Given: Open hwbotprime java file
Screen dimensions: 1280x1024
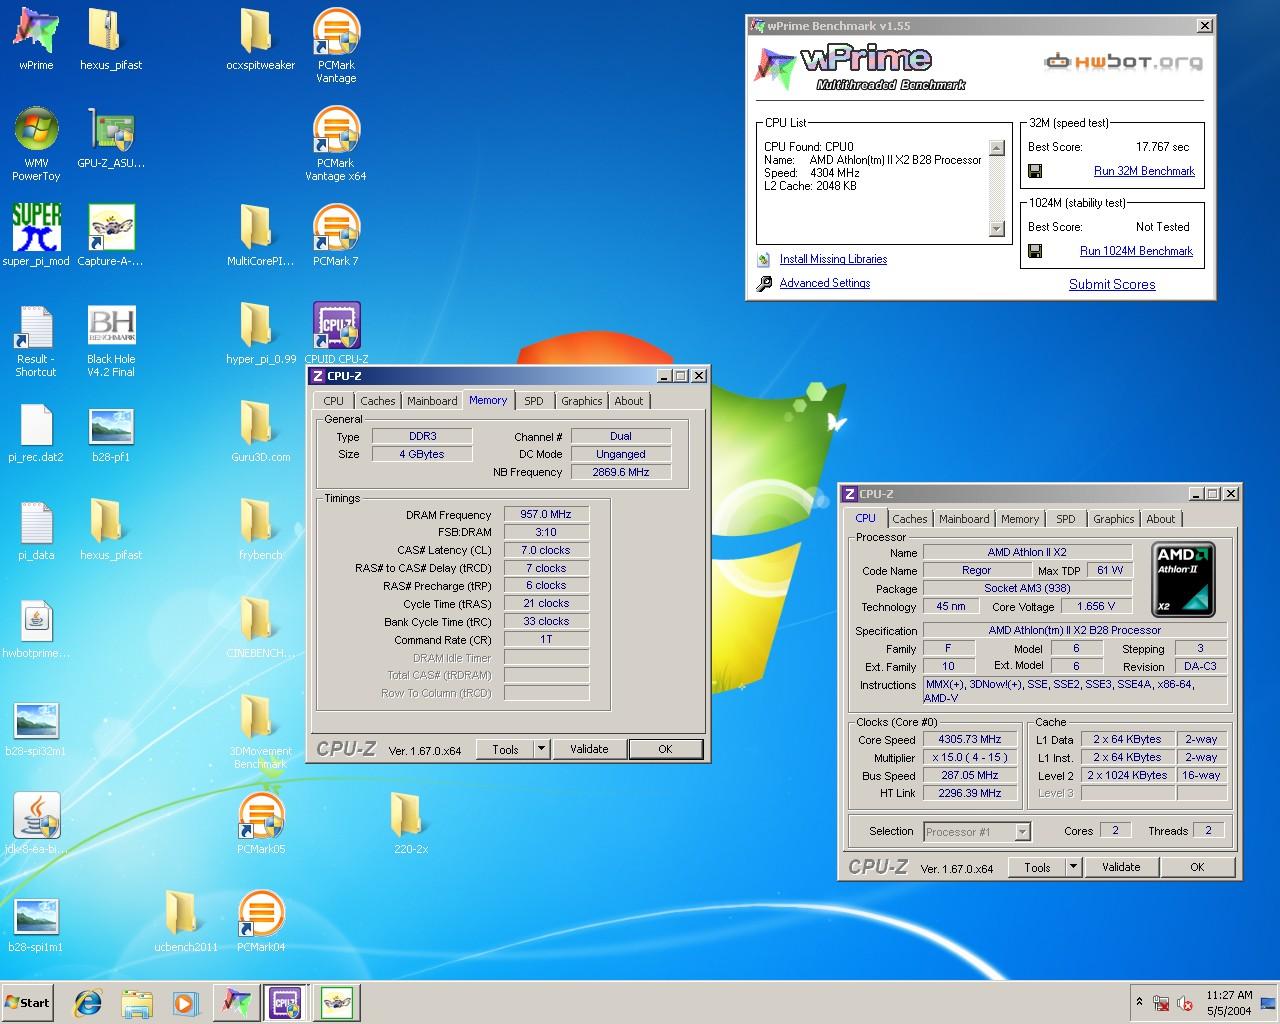Looking at the screenshot, I should (x=36, y=627).
